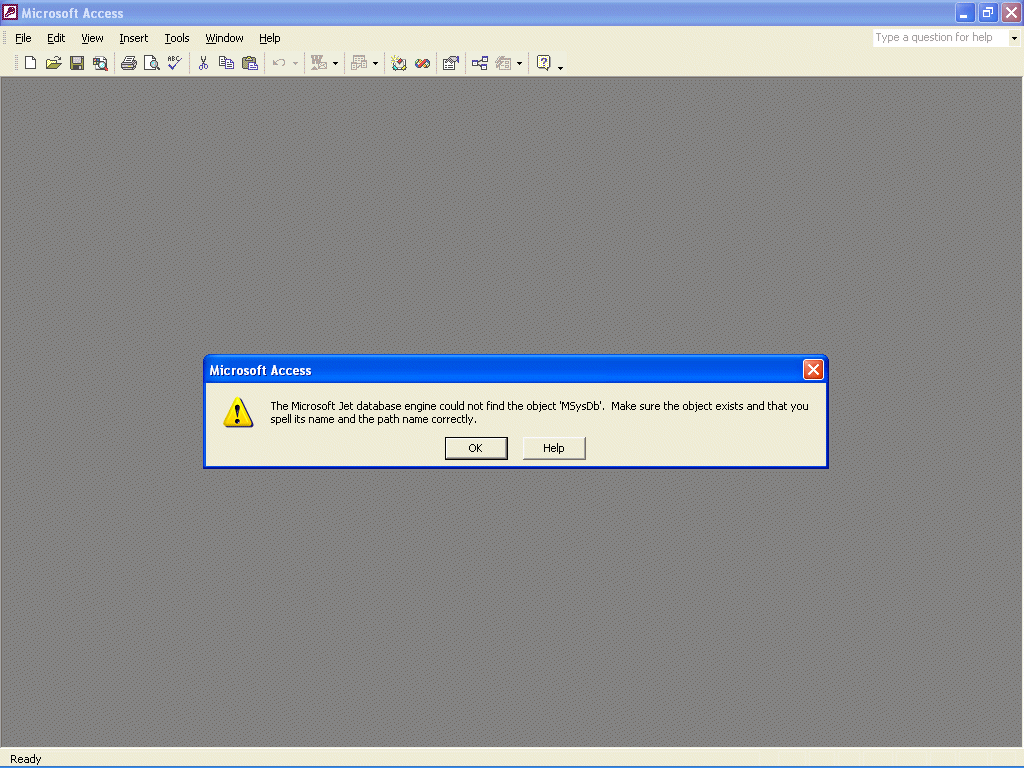The height and width of the screenshot is (768, 1024).
Task: Open the Relationships icon
Action: (480, 63)
